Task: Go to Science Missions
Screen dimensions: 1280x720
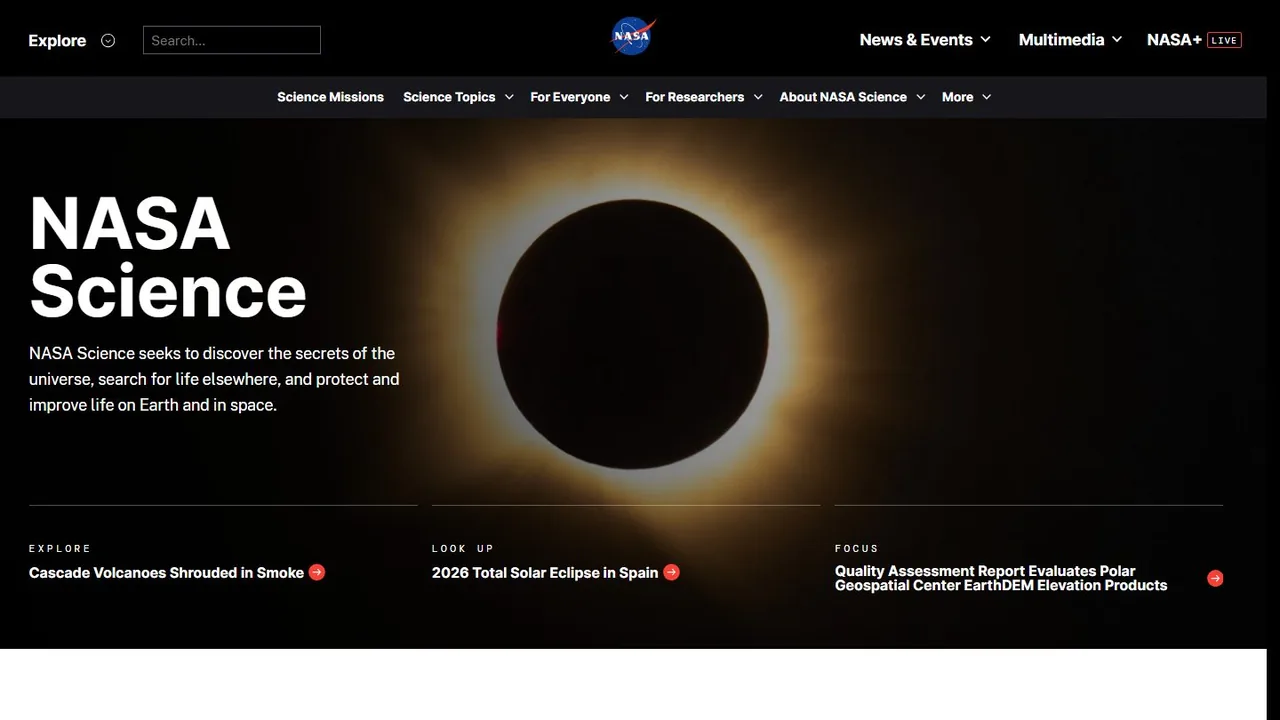Action: click(x=330, y=97)
